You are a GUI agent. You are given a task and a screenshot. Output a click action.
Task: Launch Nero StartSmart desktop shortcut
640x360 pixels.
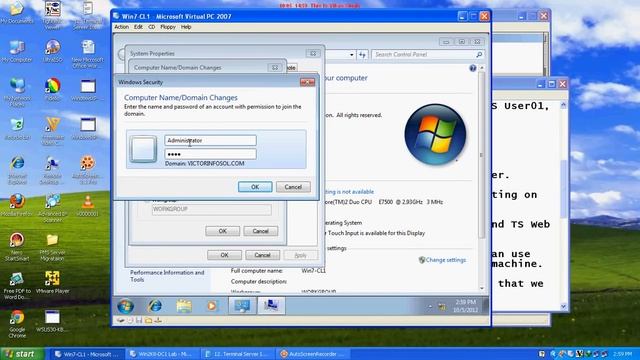[17, 247]
